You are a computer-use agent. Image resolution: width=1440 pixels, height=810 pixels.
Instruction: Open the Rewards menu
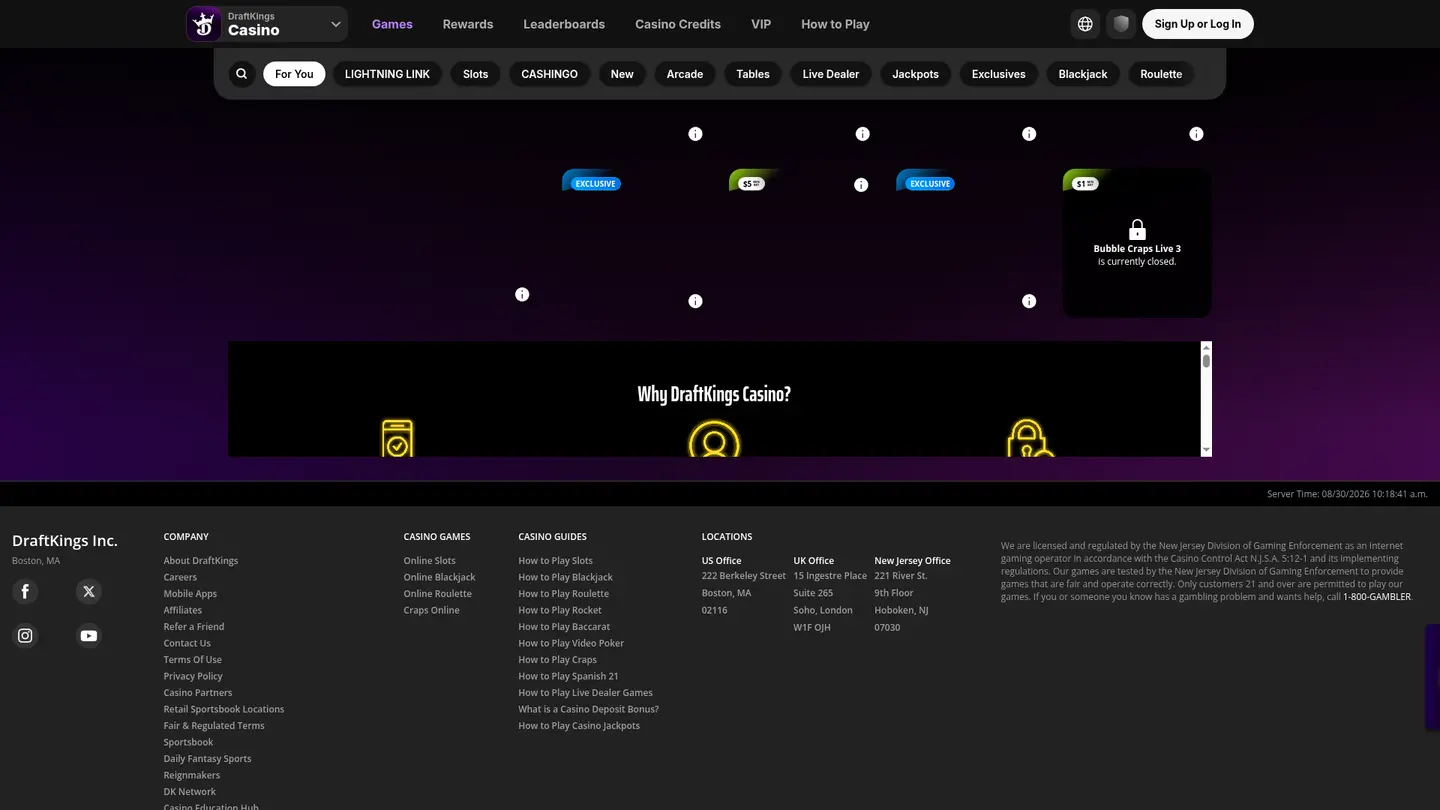pyautogui.click(x=468, y=24)
